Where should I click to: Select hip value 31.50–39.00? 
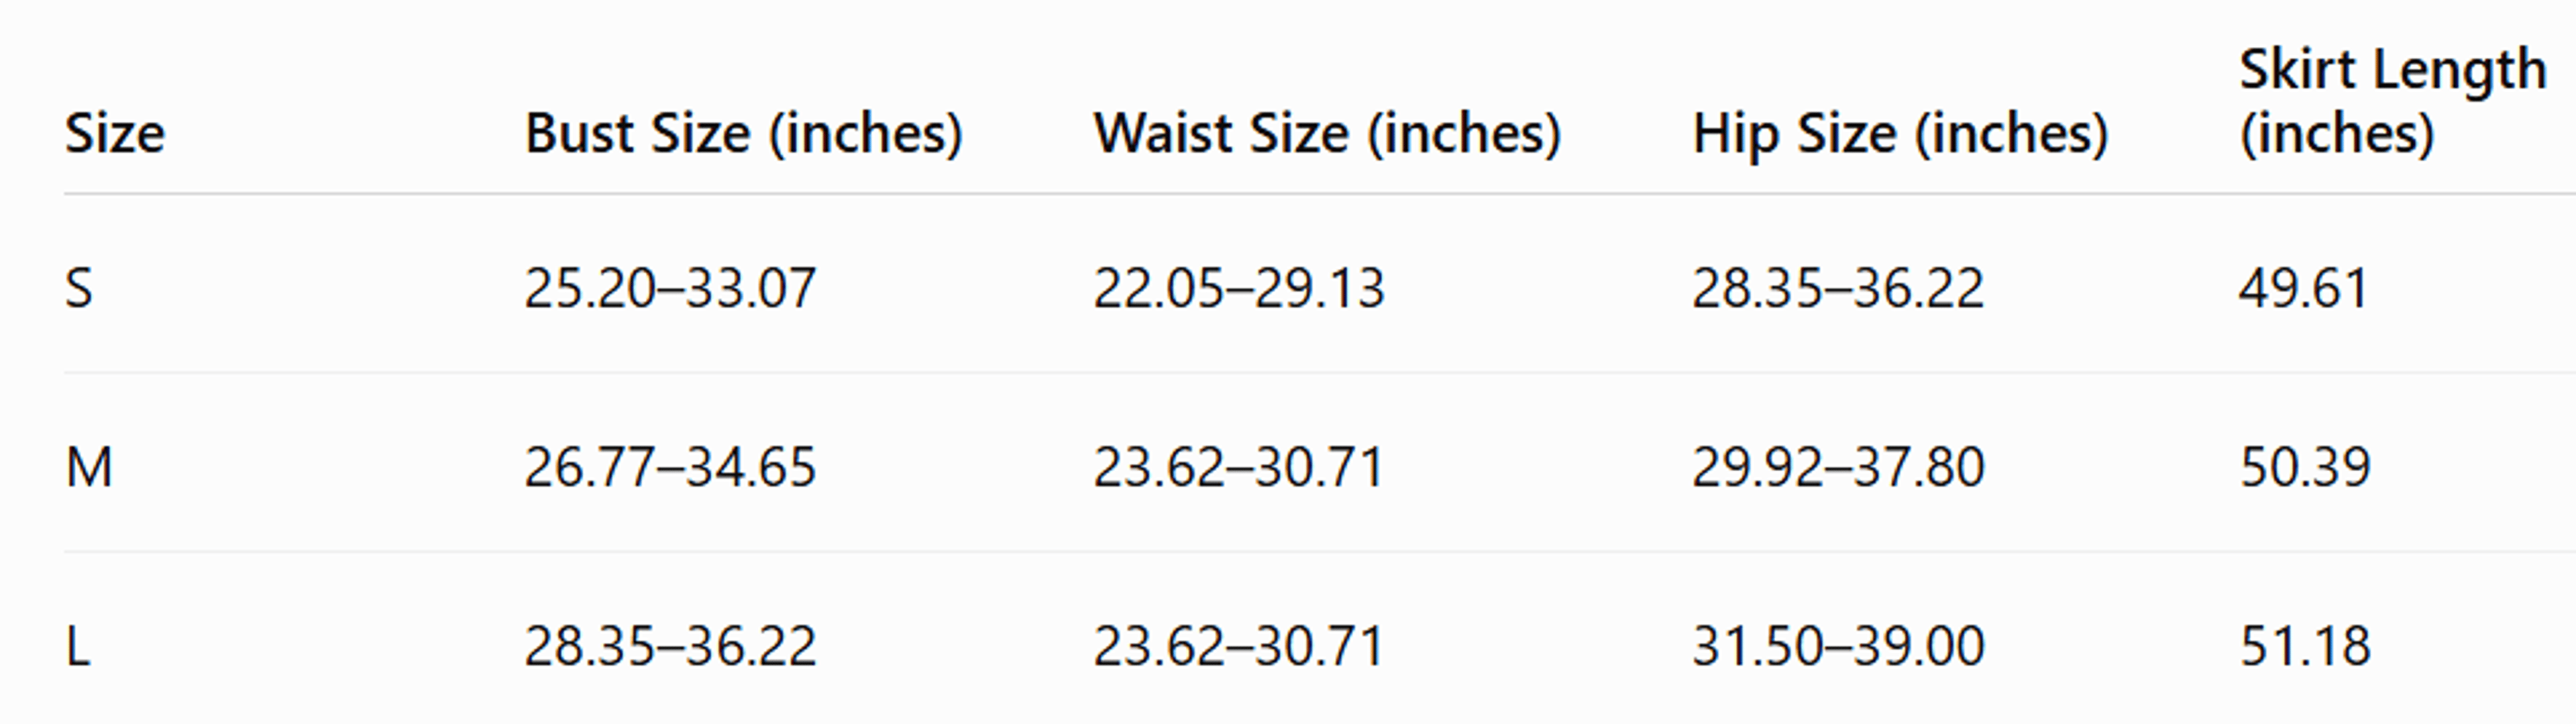click(1838, 646)
